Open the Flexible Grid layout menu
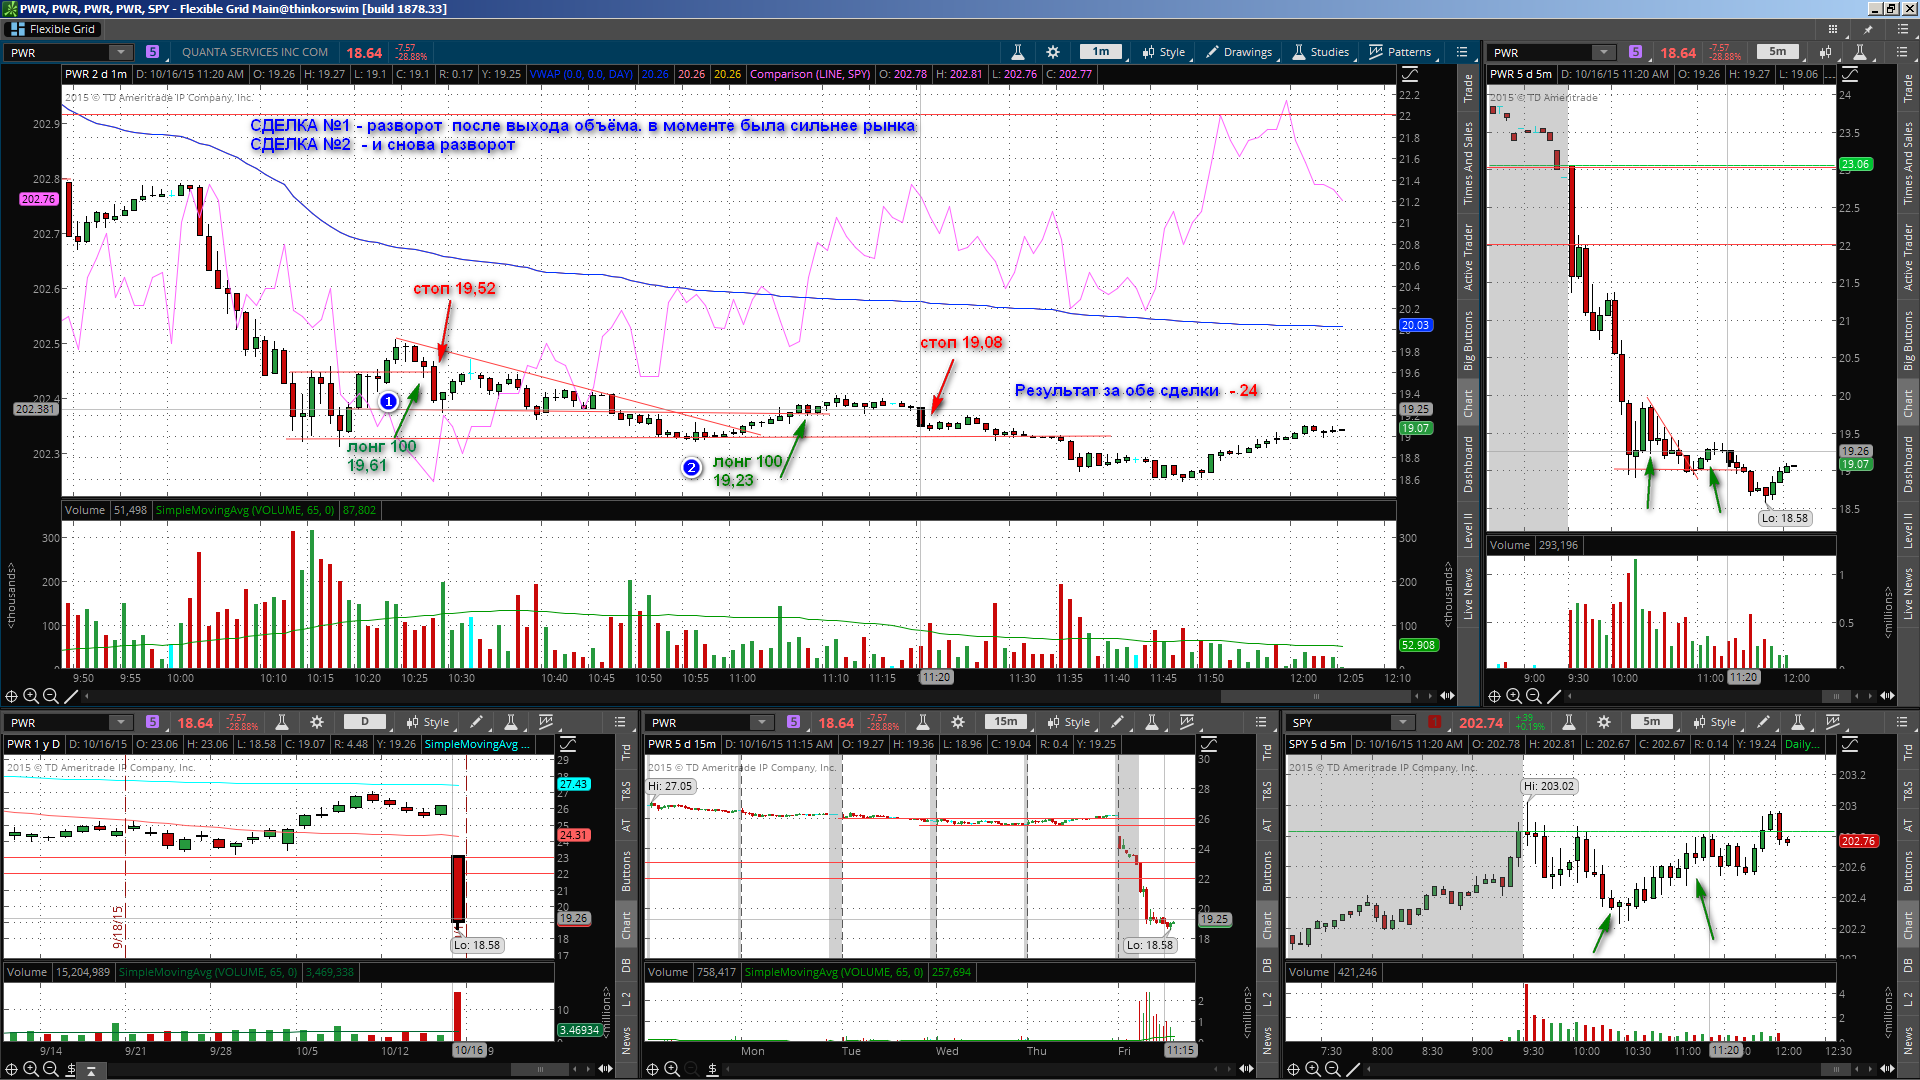1920x1080 pixels. tap(52, 29)
